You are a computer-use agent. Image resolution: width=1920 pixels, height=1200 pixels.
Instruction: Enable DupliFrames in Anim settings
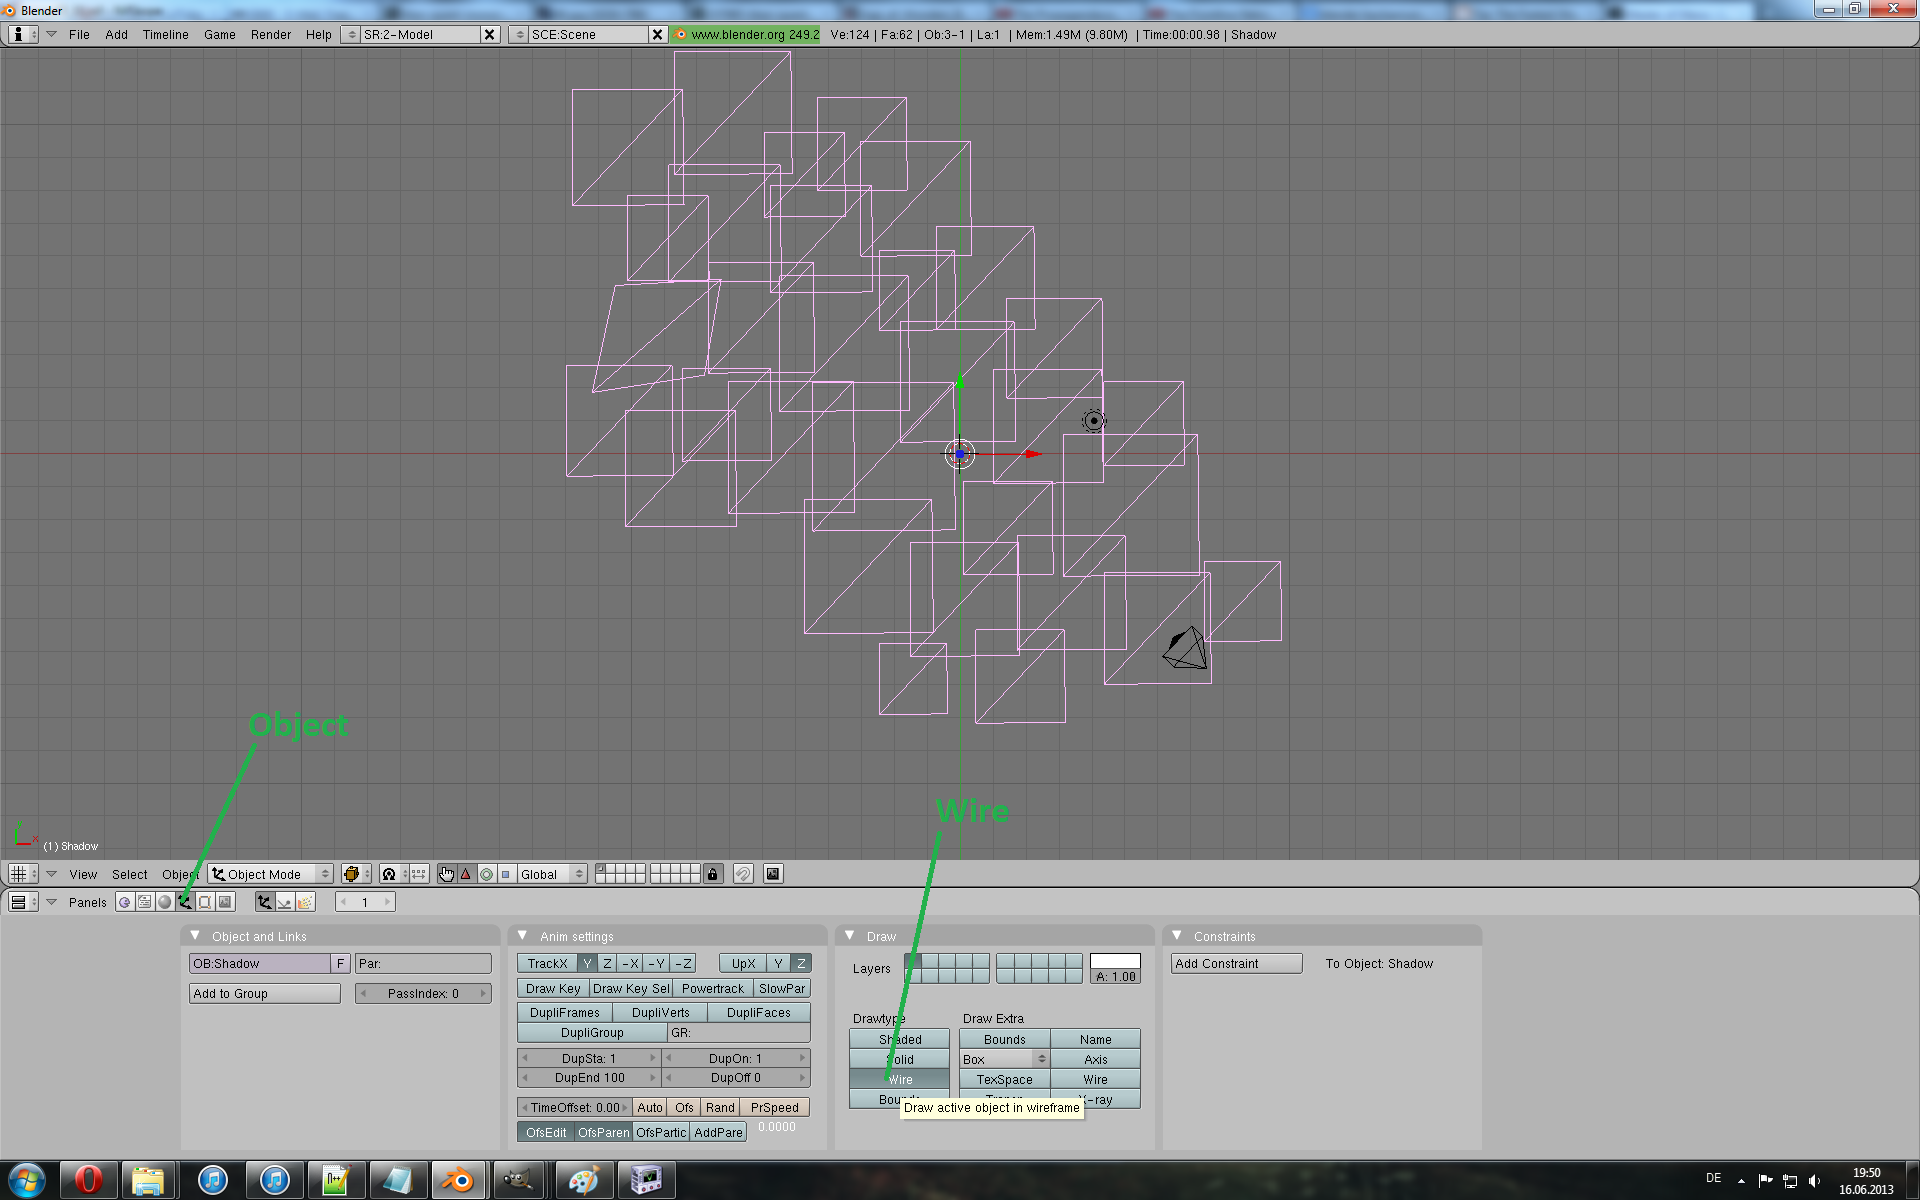click(x=565, y=1012)
